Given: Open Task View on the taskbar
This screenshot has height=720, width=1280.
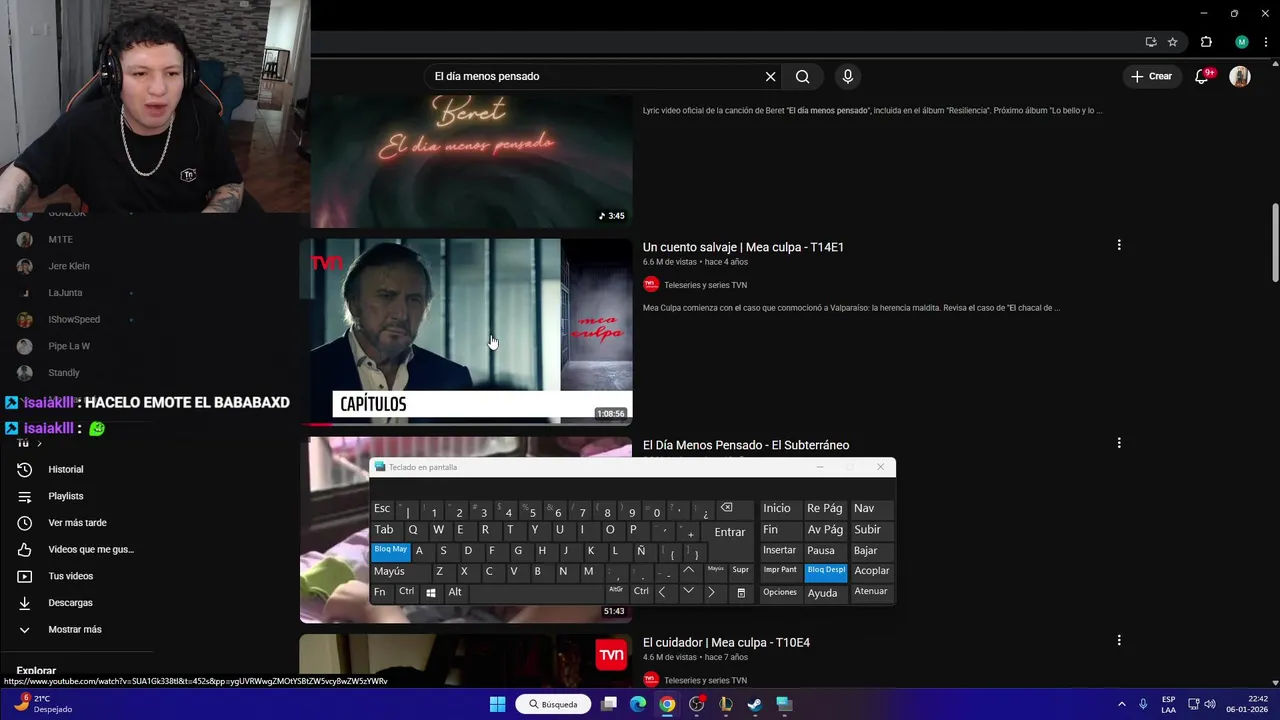Looking at the screenshot, I should click(x=609, y=704).
